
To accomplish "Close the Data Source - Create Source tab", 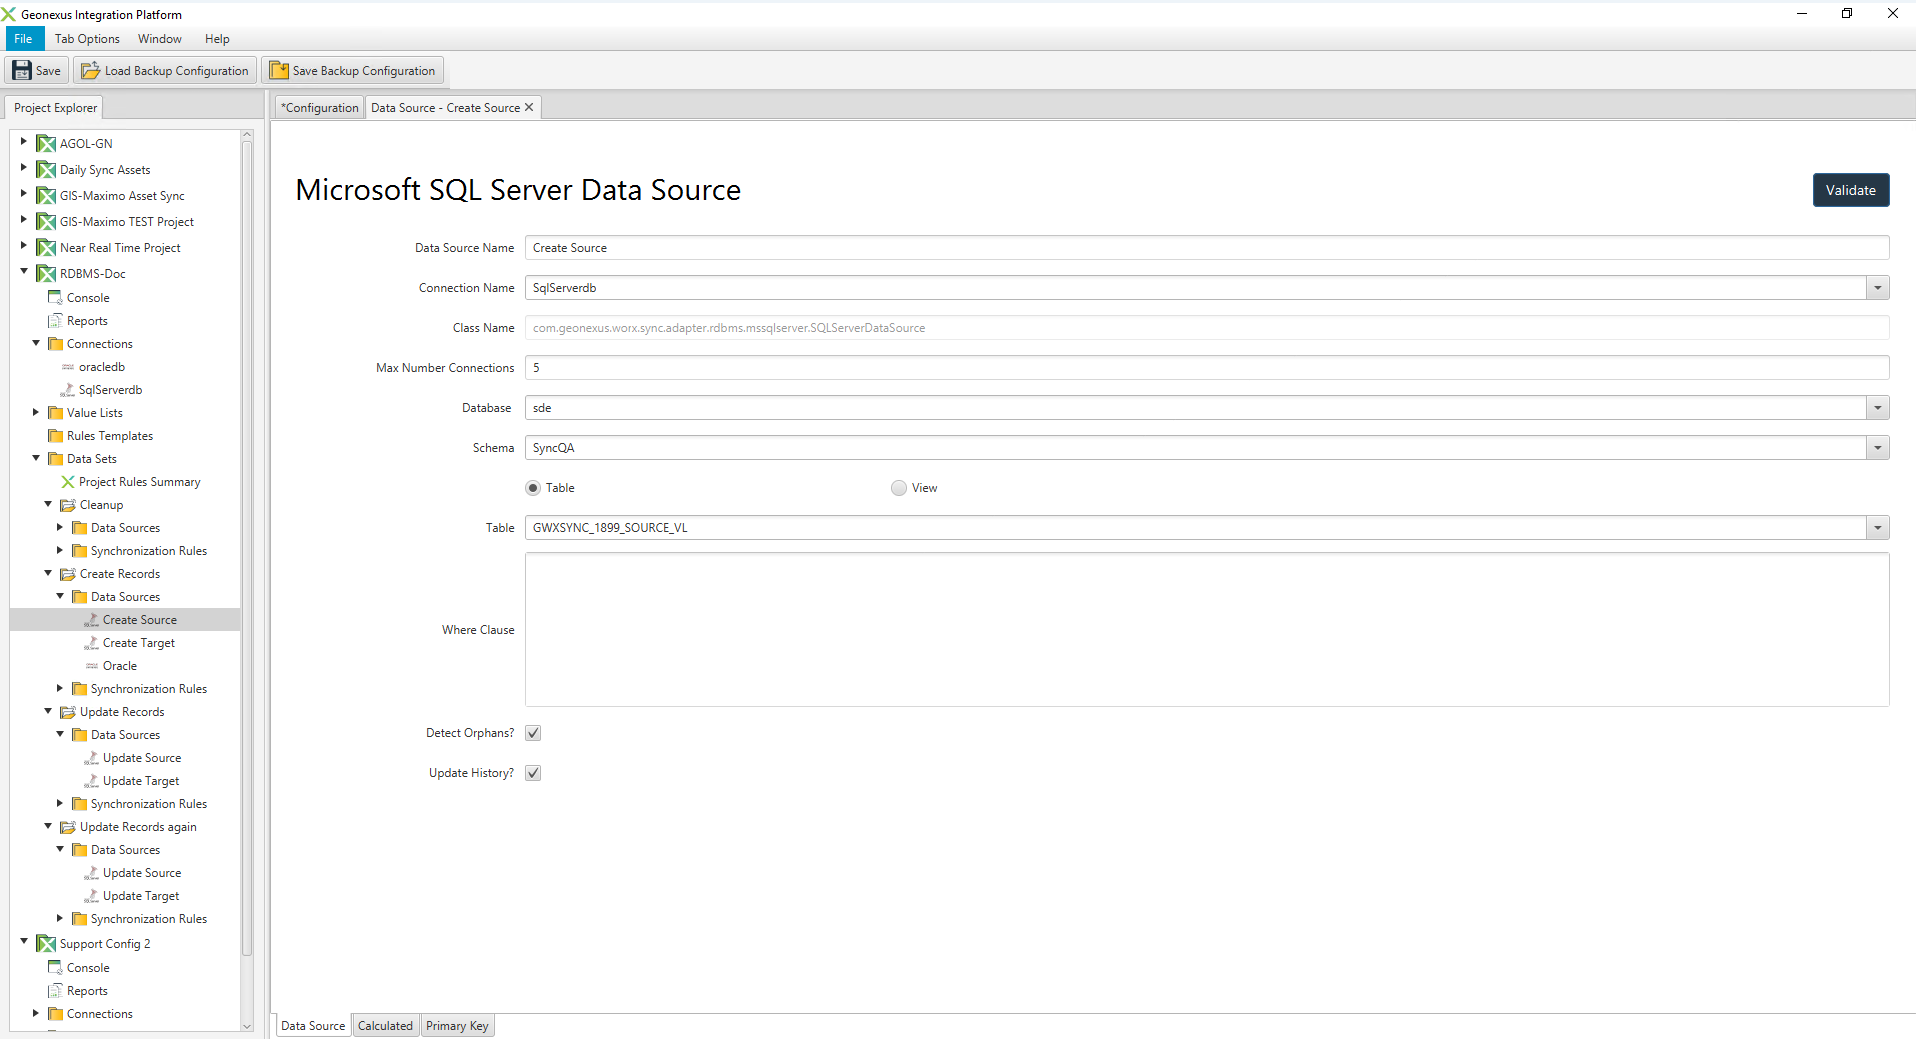I will coord(530,107).
